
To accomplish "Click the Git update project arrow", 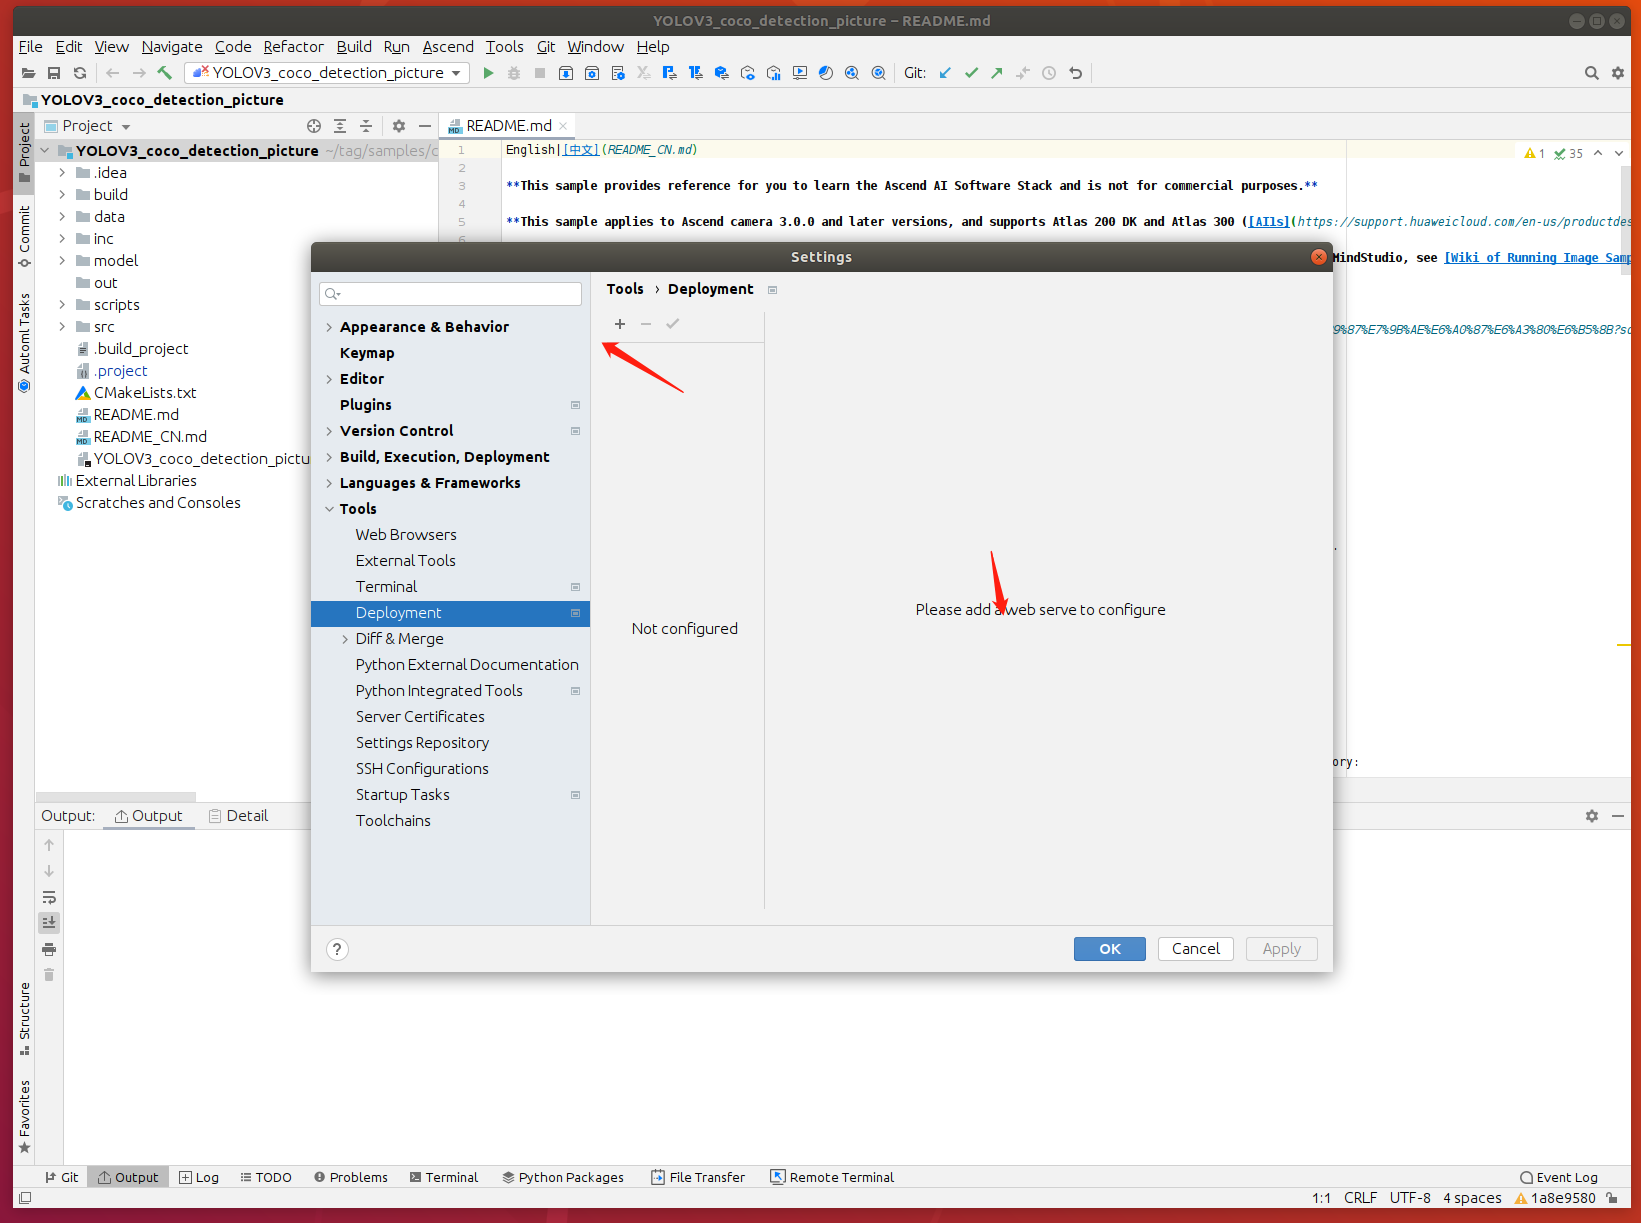I will click(x=945, y=73).
